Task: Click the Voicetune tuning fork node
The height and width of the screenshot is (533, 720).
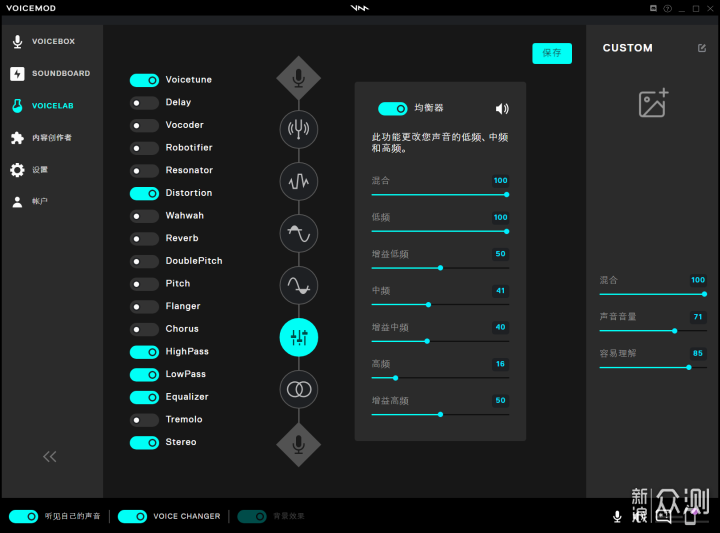Action: 299,129
